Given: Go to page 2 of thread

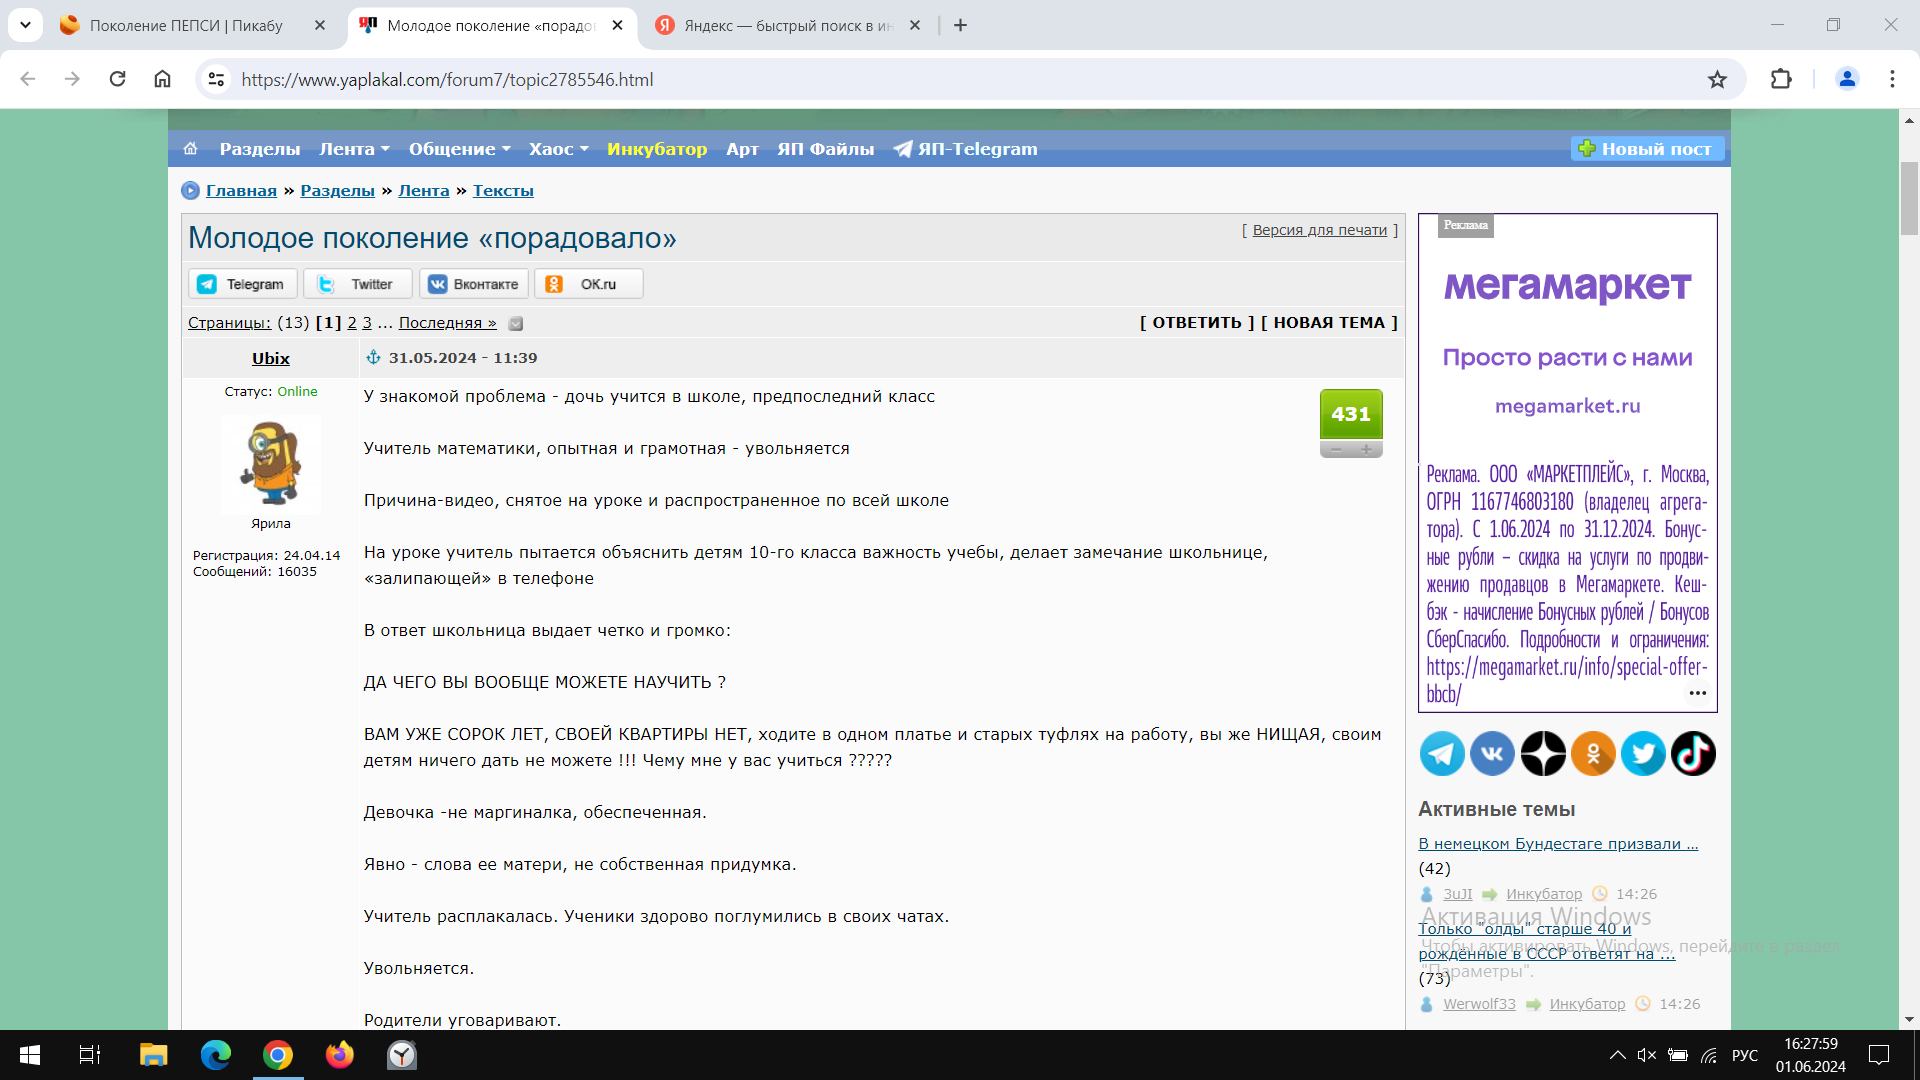Looking at the screenshot, I should [352, 323].
